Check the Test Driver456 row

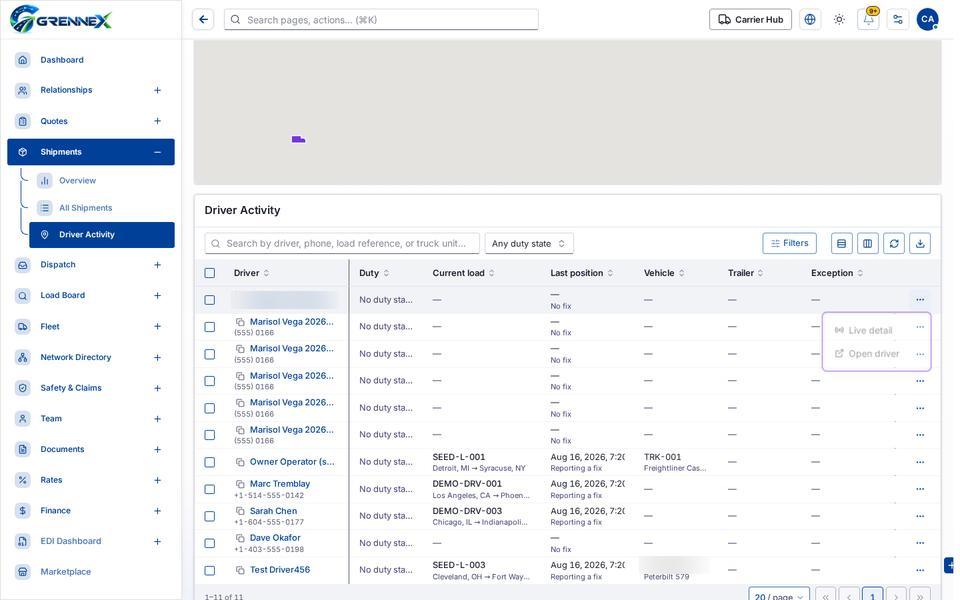[x=210, y=570]
